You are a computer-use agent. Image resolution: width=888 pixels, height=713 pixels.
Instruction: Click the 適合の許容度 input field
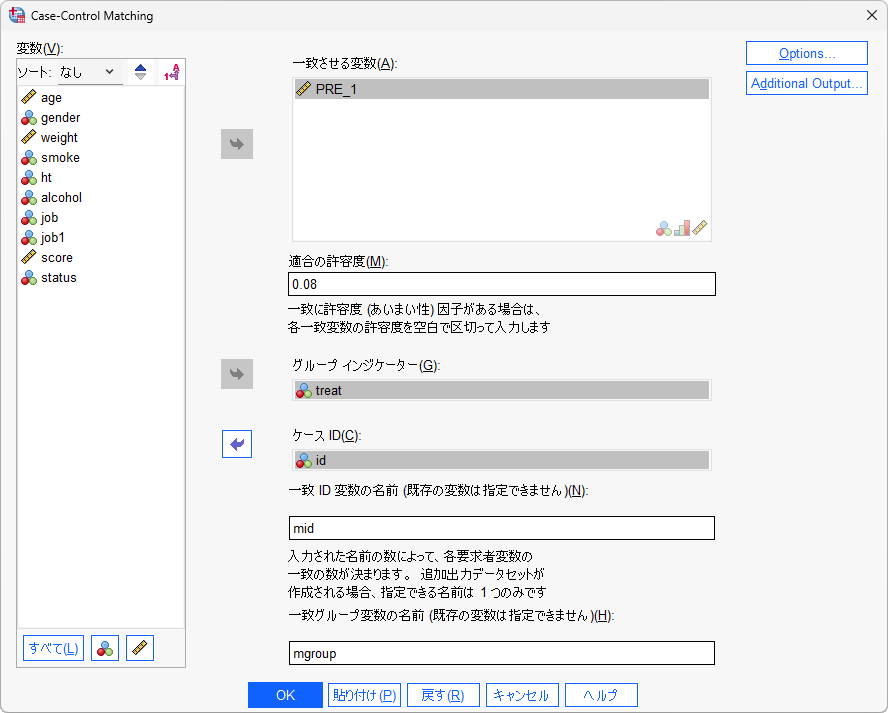(500, 283)
